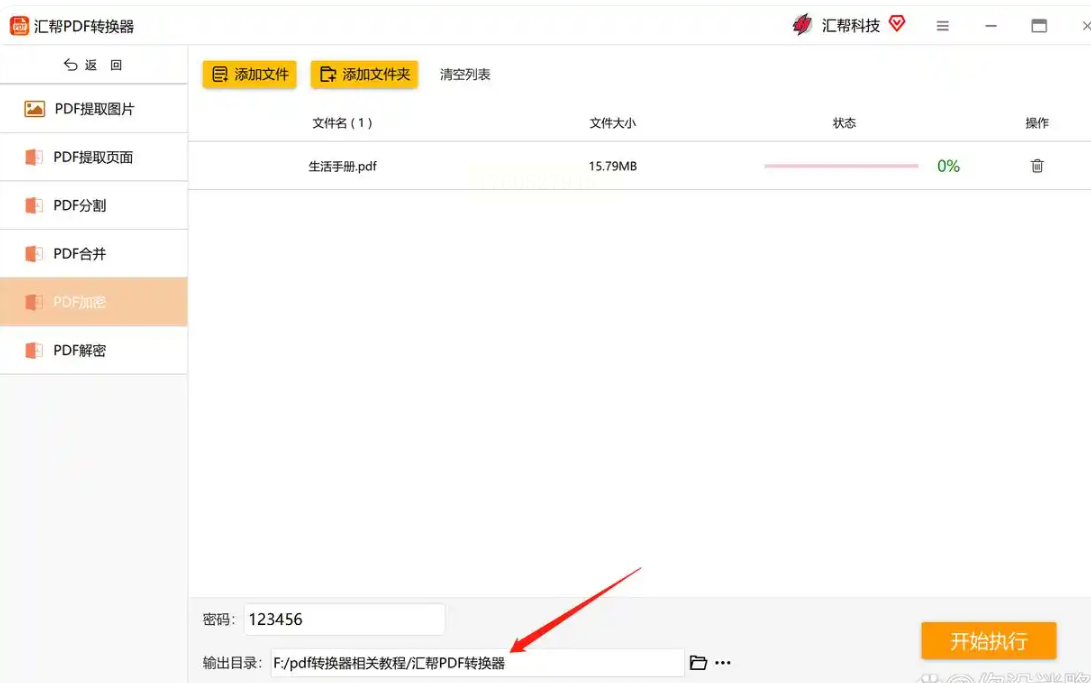Screen dimensions: 1091x683
Task: Click the 添加文件 button
Action: 250,74
